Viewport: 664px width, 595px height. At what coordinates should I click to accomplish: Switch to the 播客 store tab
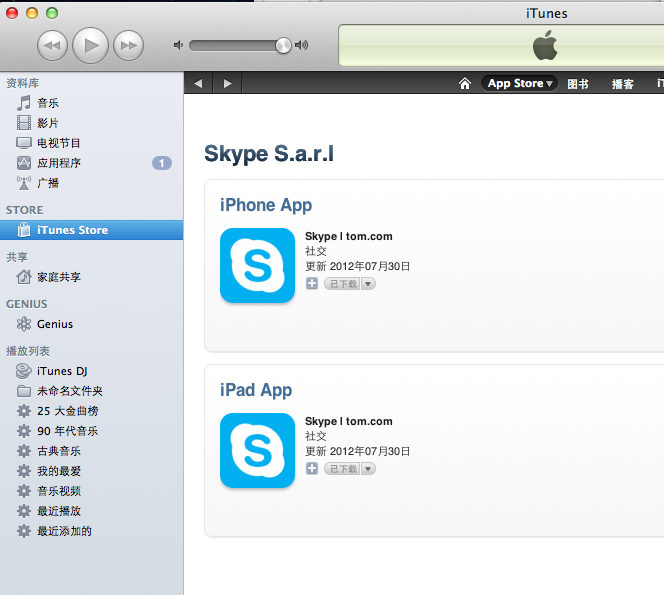click(622, 84)
